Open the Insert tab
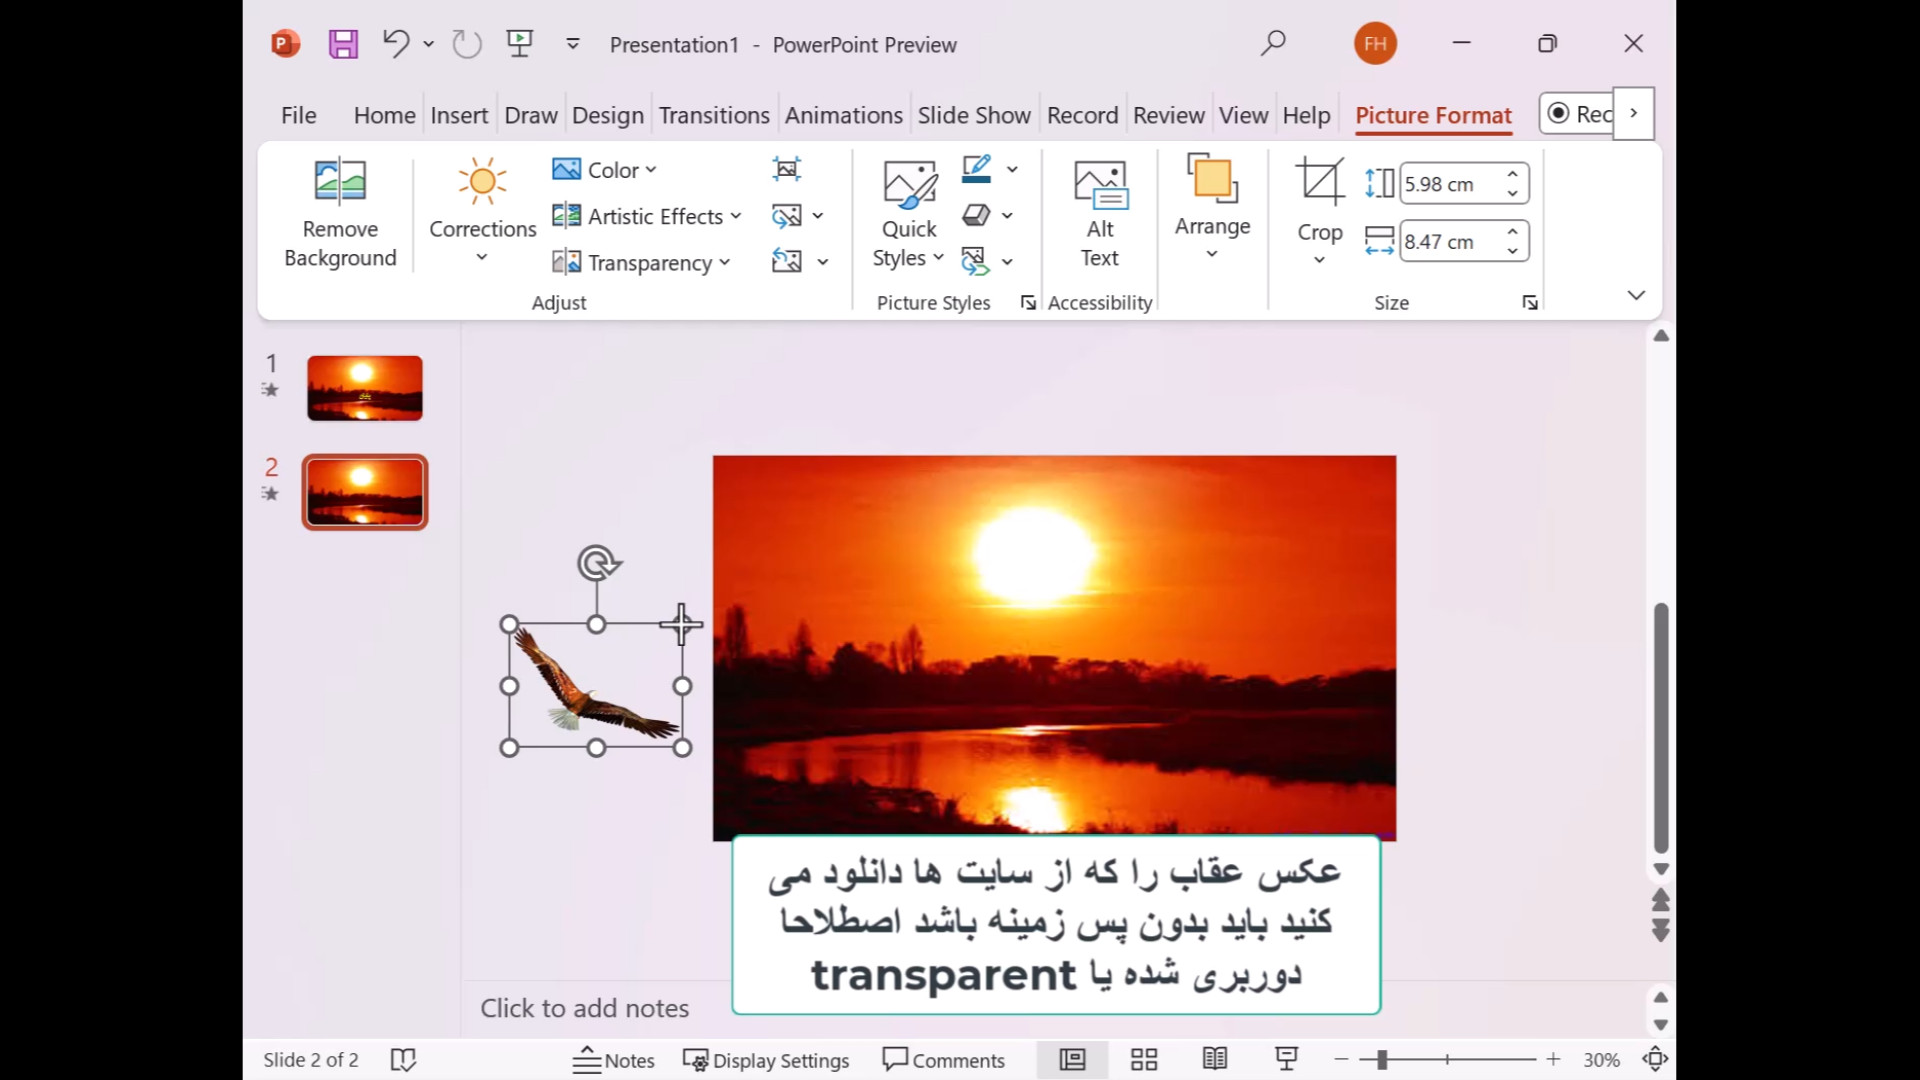 (x=459, y=115)
